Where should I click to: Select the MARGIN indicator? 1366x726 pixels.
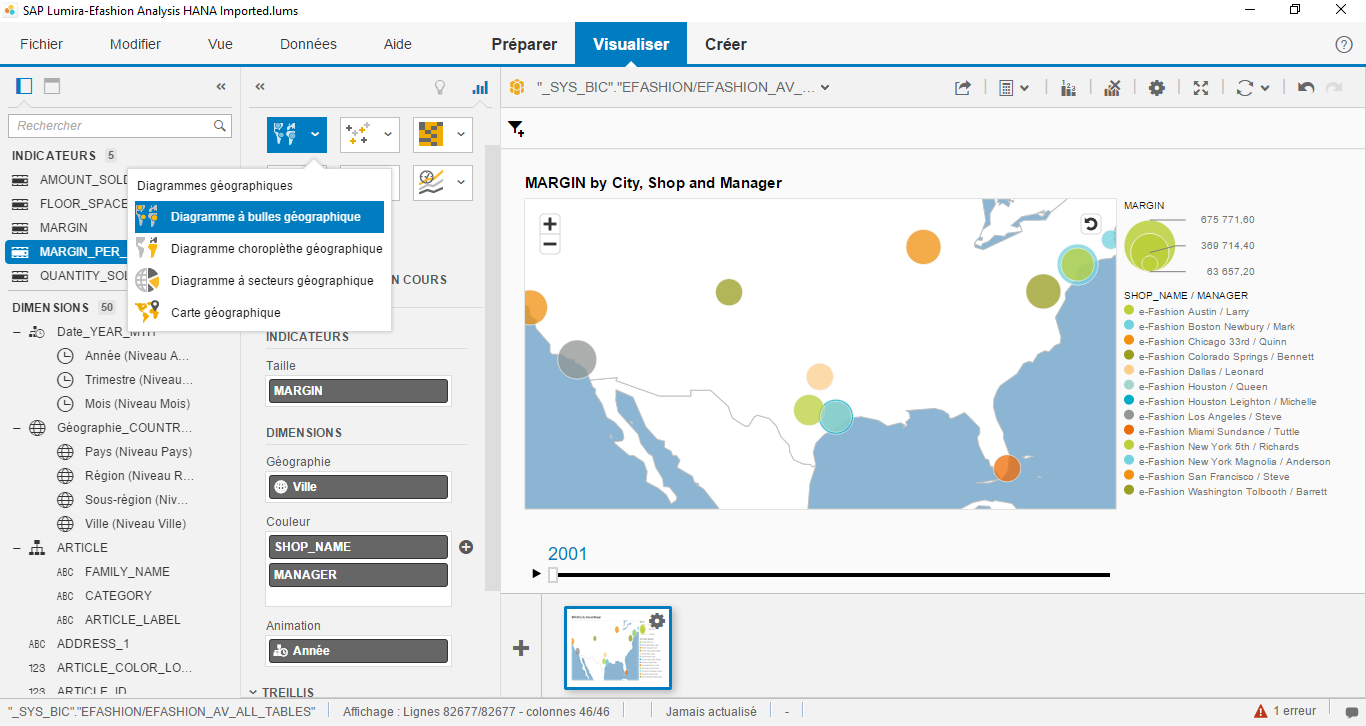tap(64, 228)
